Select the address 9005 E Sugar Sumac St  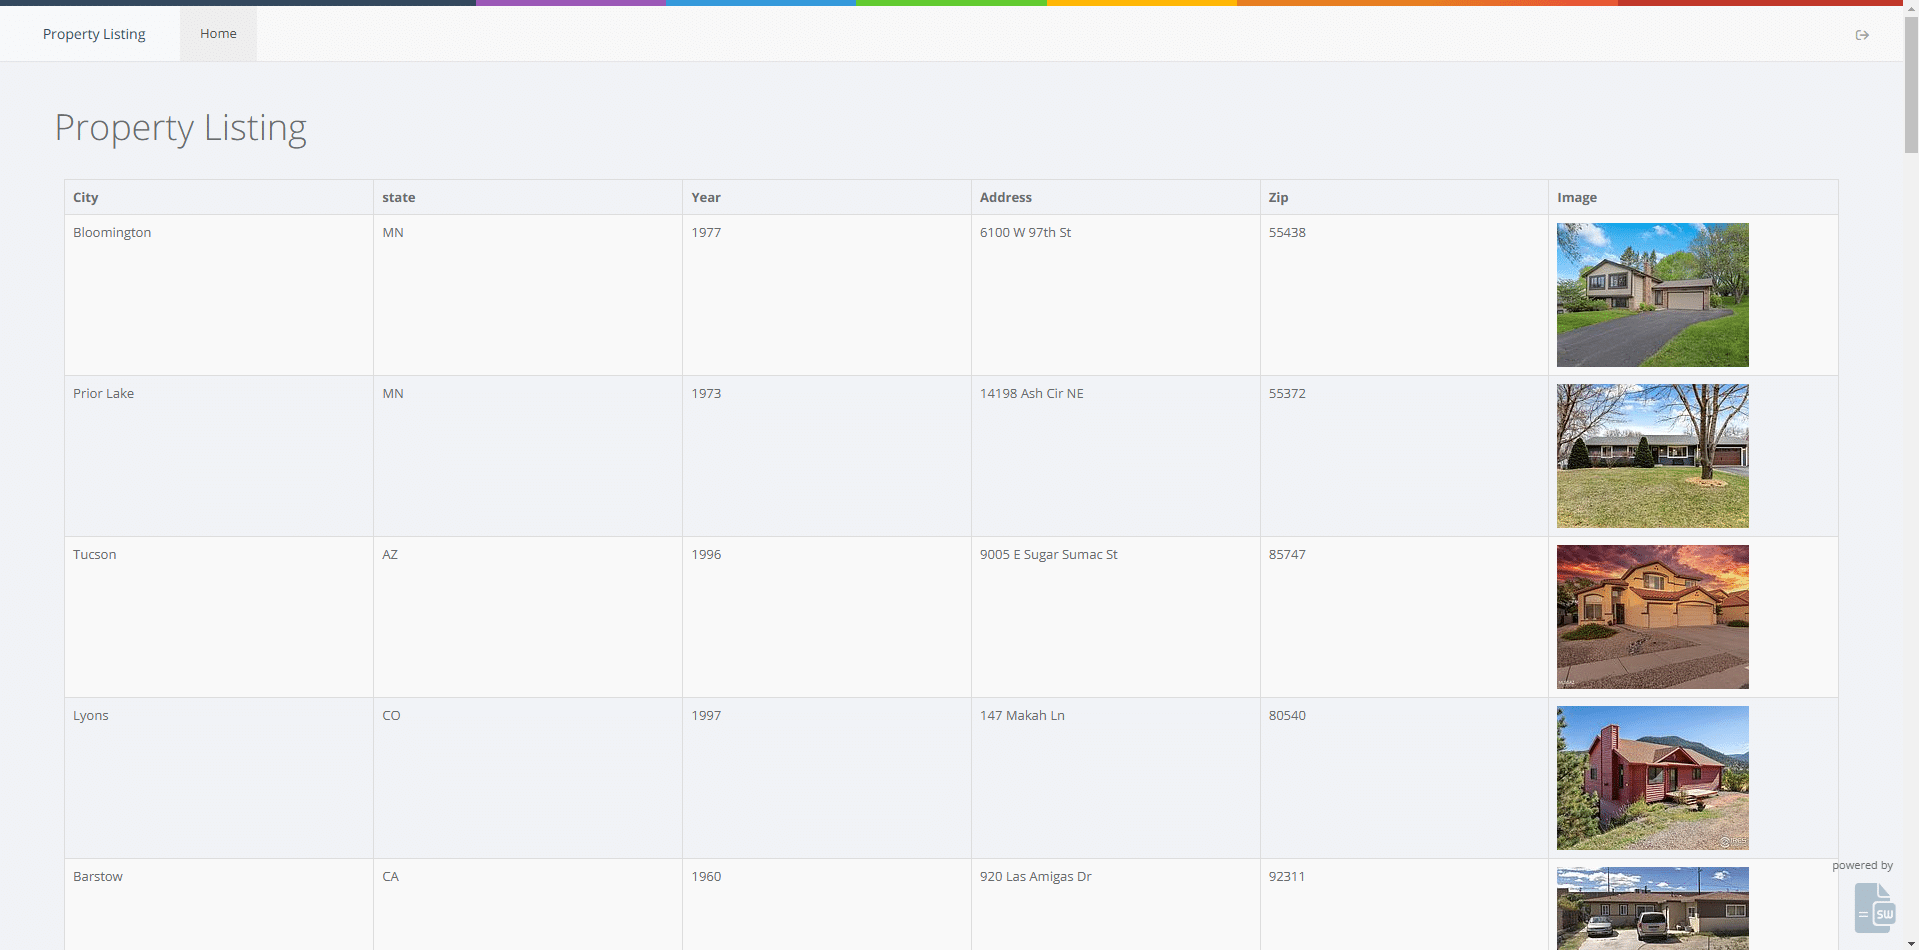pyautogui.click(x=1048, y=555)
